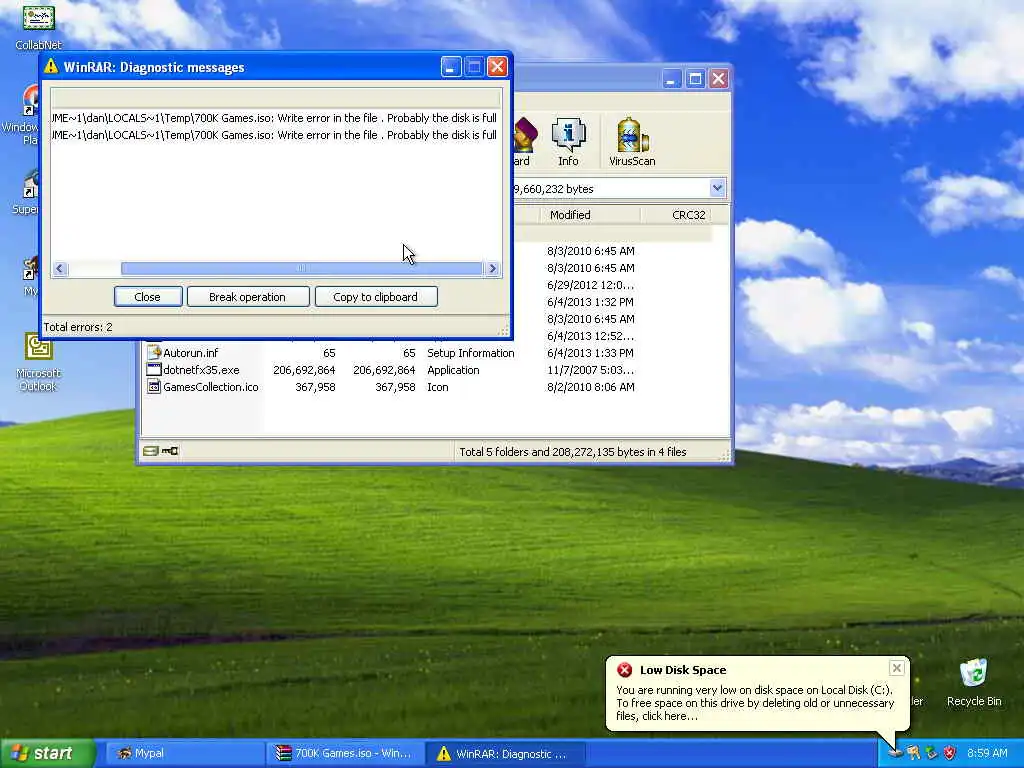
Task: Switch to WinRAR Diagnostic taskbar button
Action: [x=507, y=754]
